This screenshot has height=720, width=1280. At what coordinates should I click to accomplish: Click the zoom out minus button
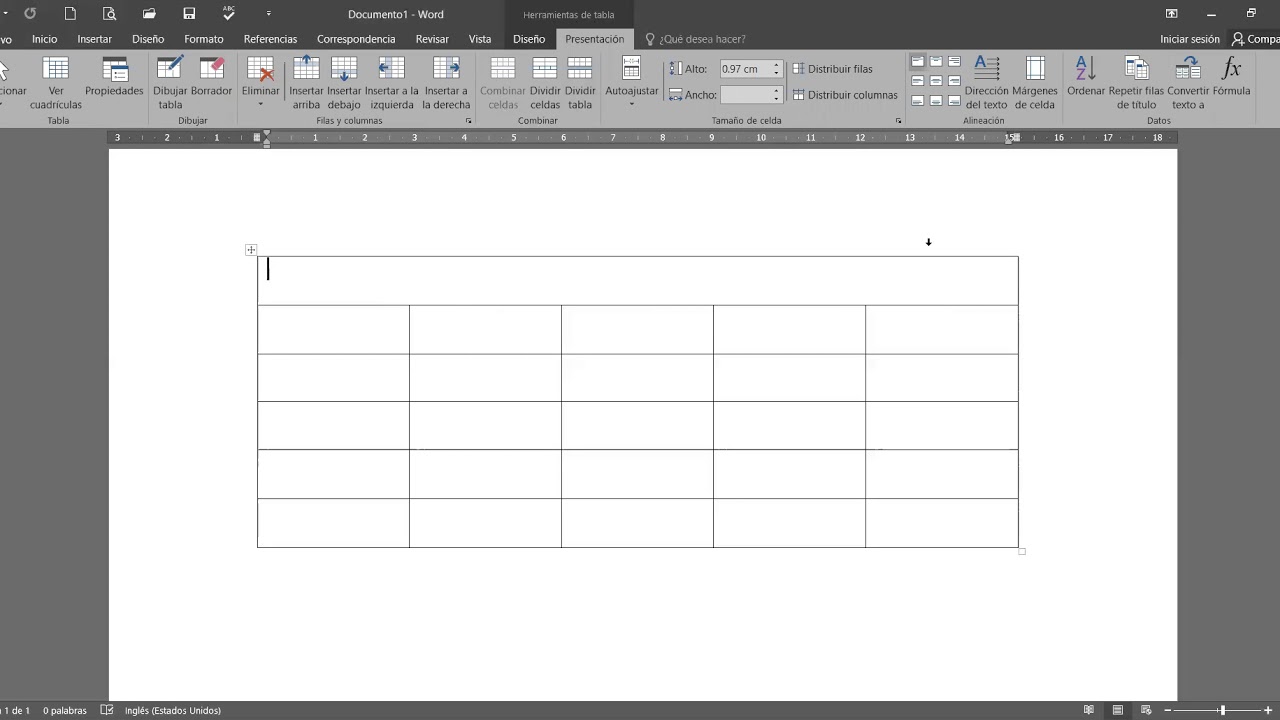(1168, 710)
